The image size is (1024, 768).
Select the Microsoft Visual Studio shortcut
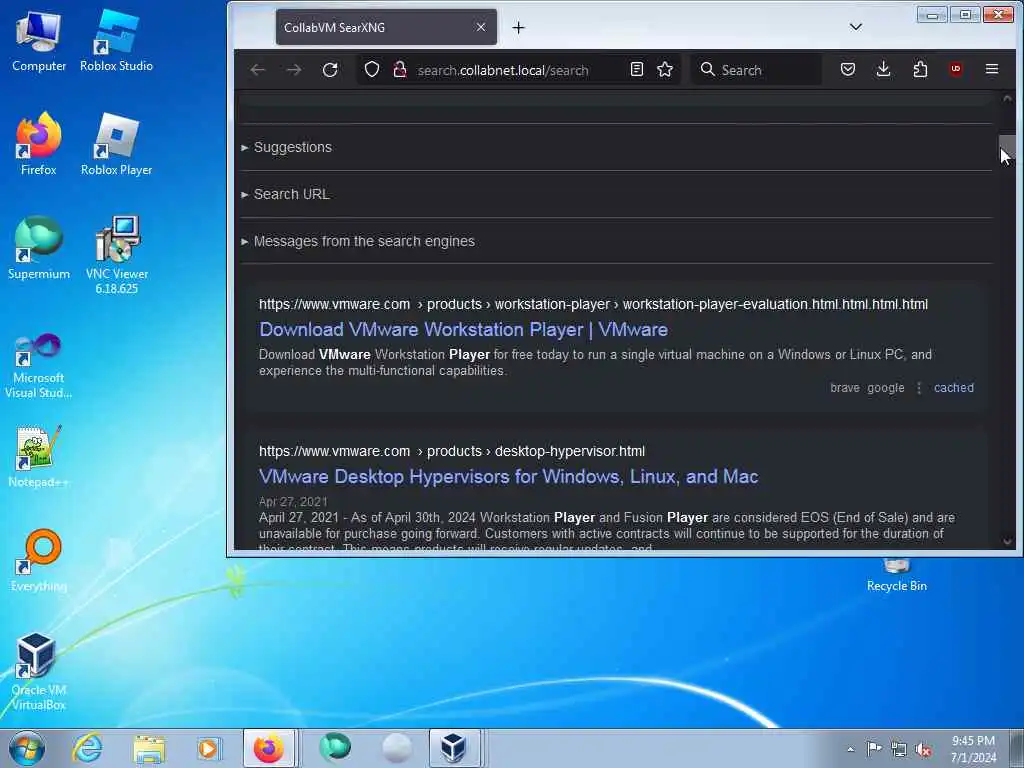[39, 366]
